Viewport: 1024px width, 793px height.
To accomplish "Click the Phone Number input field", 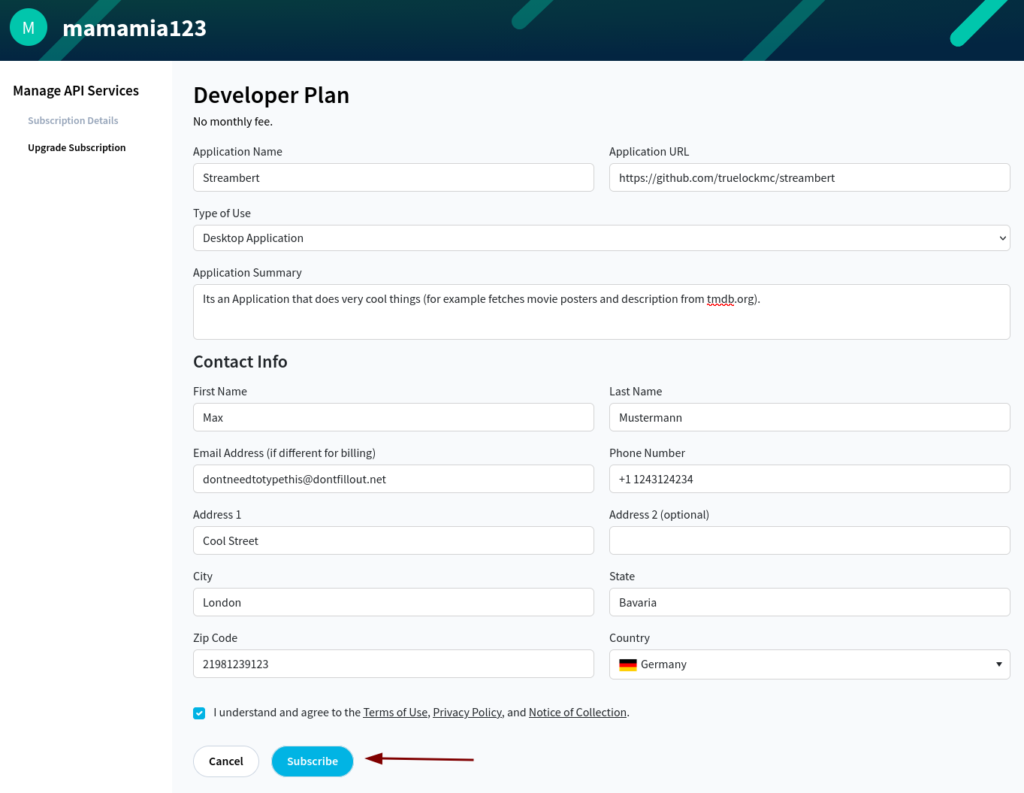I will pos(809,479).
